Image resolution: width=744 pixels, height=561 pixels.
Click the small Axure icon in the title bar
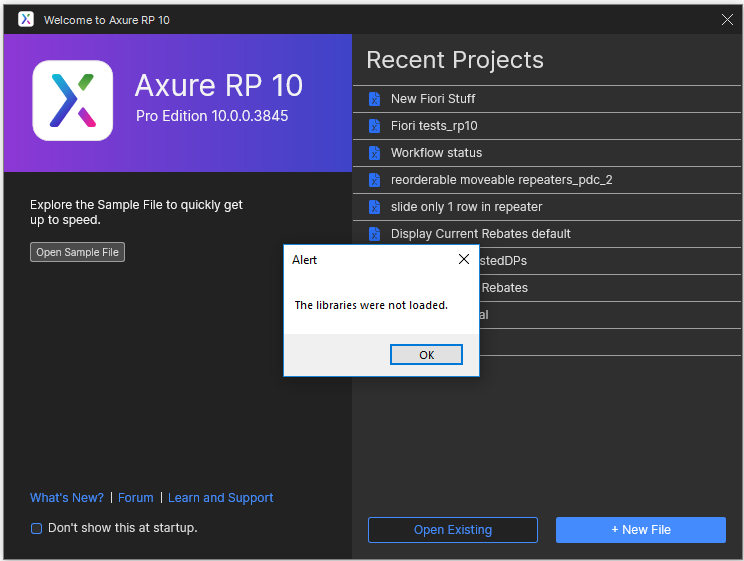point(26,19)
